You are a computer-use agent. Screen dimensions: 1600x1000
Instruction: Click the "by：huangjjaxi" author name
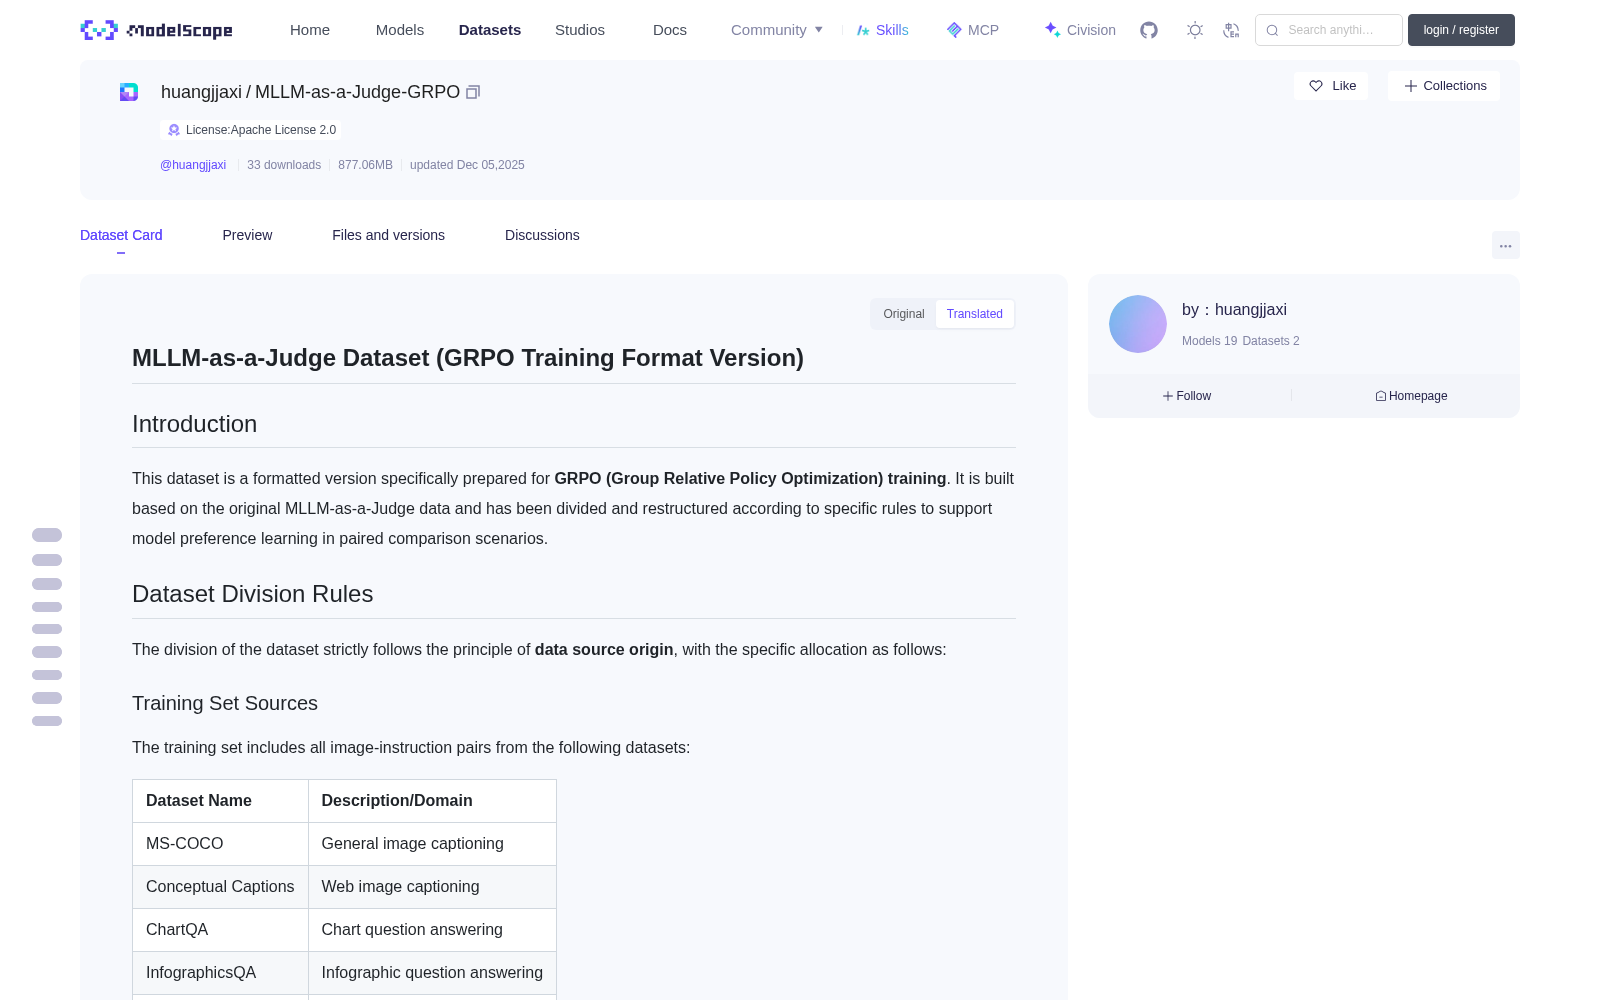(x=1234, y=310)
